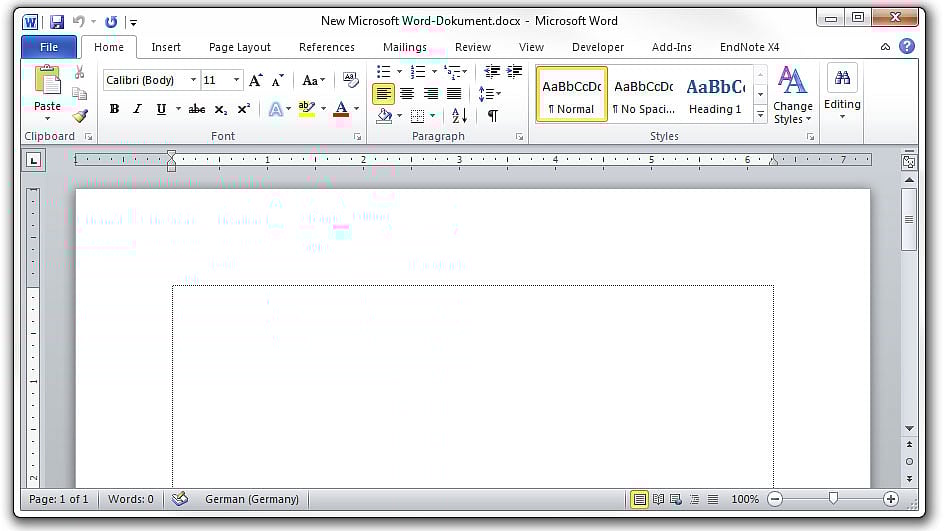Expand the Styles gallery More arrow
This screenshot has width=944, height=531.
coord(760,115)
